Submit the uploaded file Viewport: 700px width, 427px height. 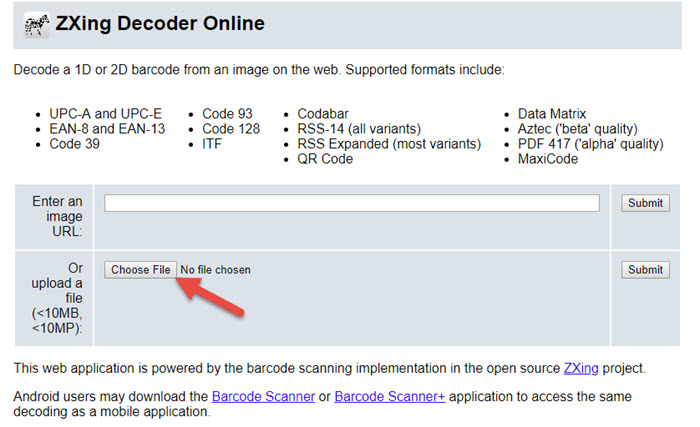645,270
